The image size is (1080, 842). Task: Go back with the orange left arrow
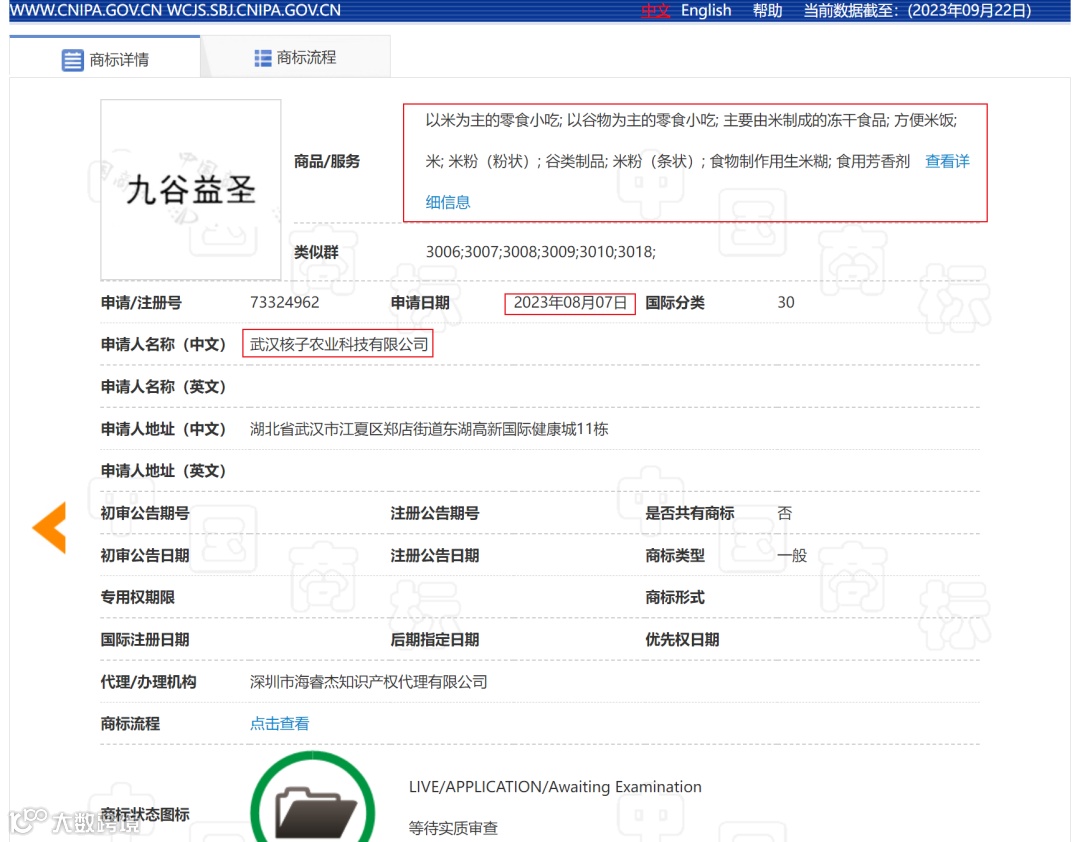click(x=50, y=527)
